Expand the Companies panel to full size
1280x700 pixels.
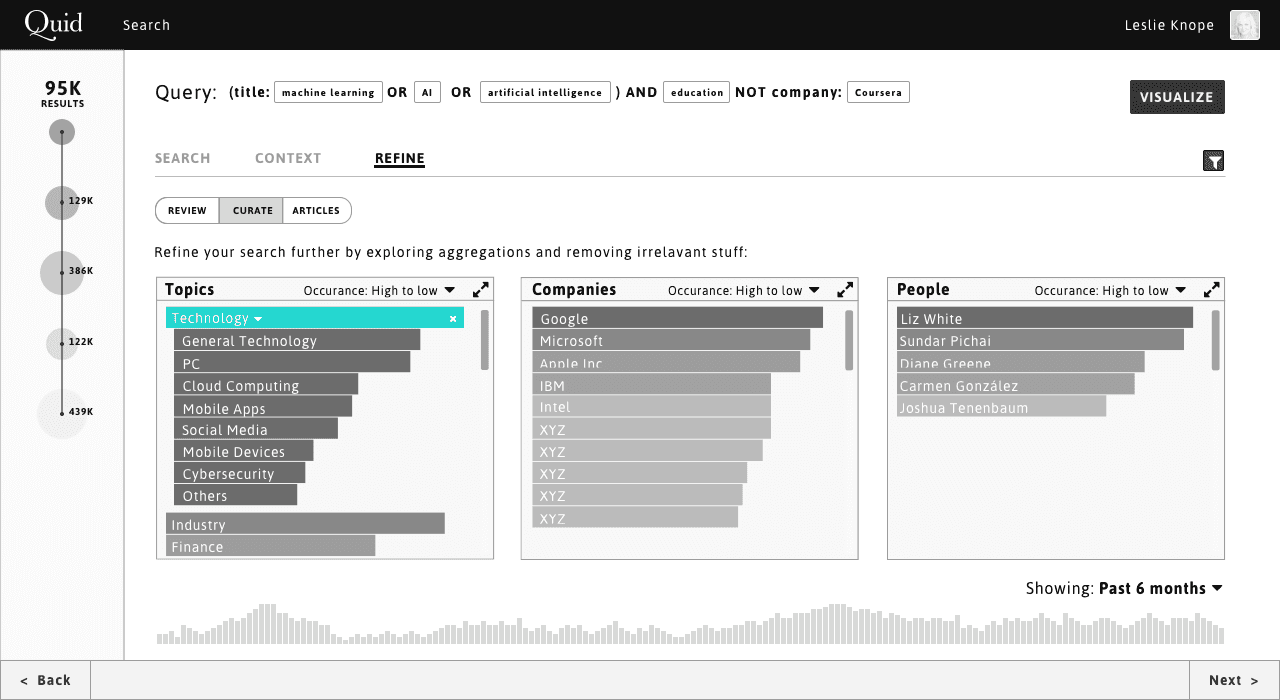(x=845, y=290)
